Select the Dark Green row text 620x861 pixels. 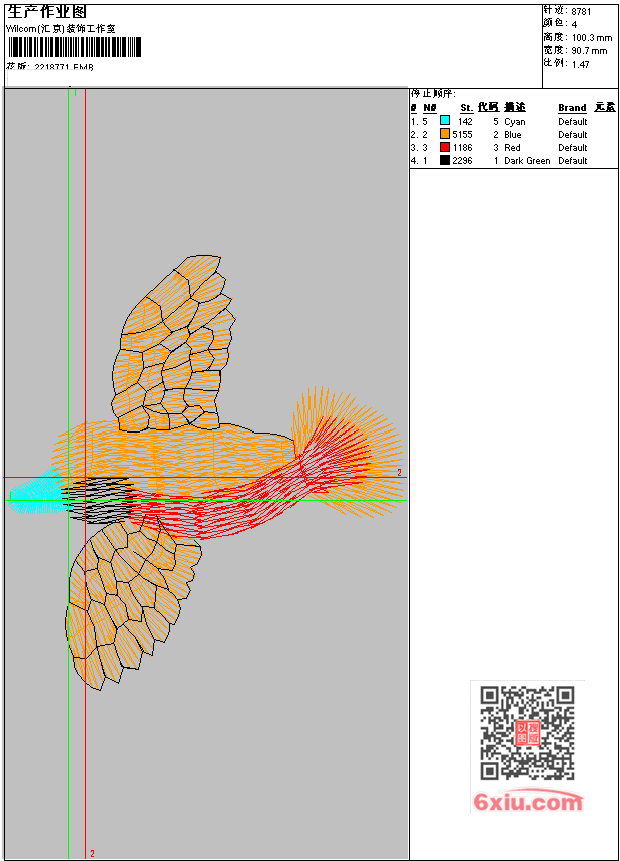pos(527,160)
